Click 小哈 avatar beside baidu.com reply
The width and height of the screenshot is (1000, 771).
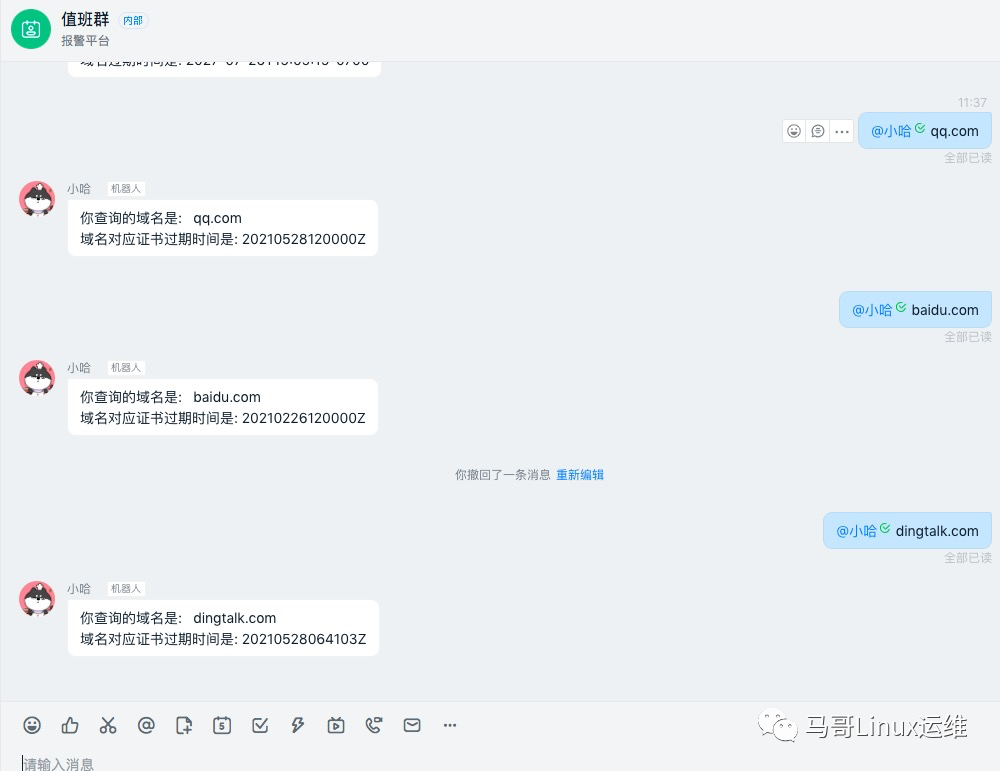[x=37, y=378]
